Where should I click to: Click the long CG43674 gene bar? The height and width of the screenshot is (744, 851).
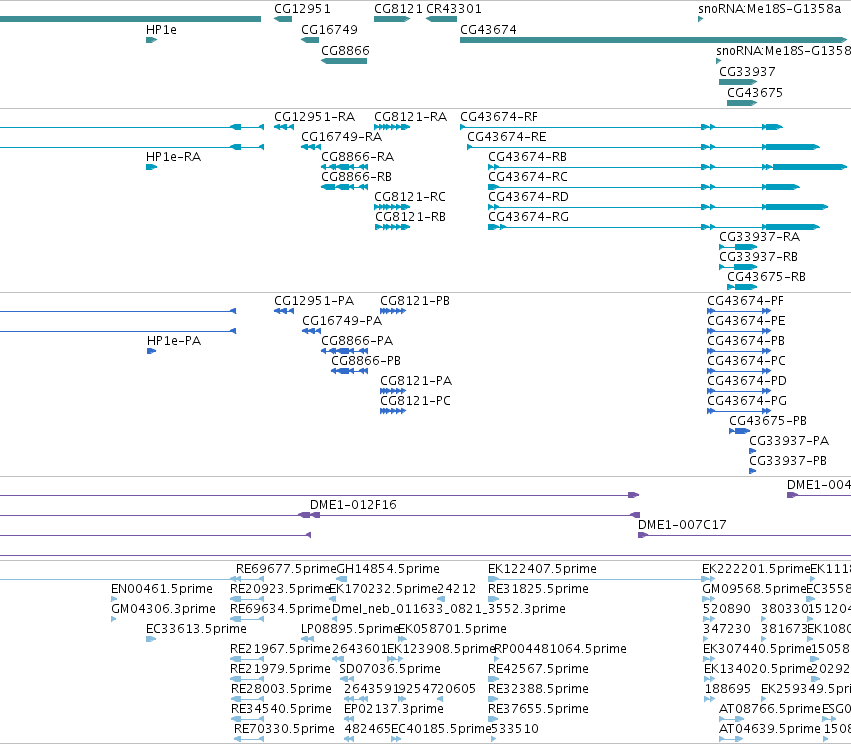653,40
